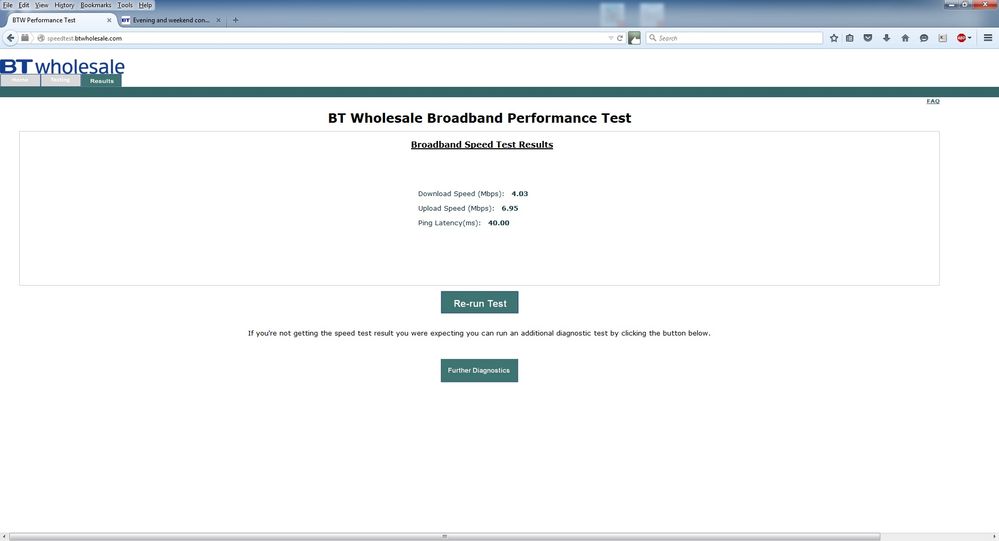Select the greyed Home page tab
The height and width of the screenshot is (541, 999).
(20, 80)
